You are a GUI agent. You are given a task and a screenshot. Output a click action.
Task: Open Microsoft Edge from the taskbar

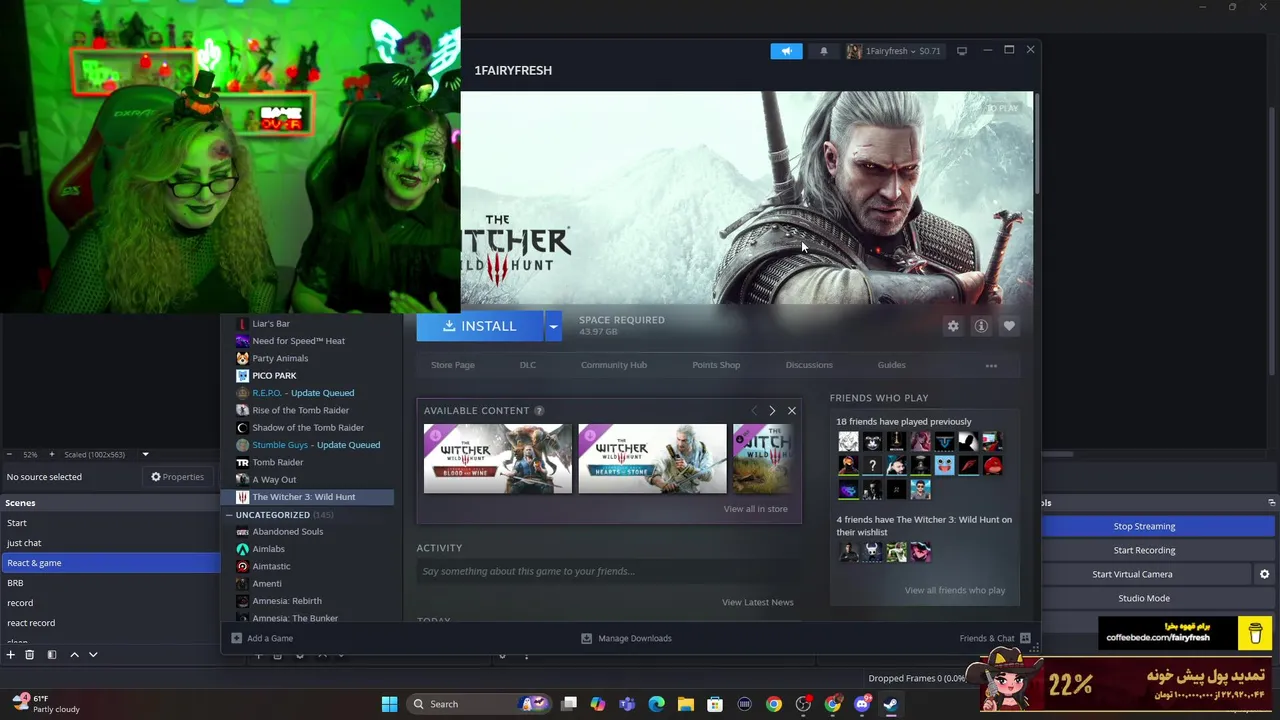point(656,704)
